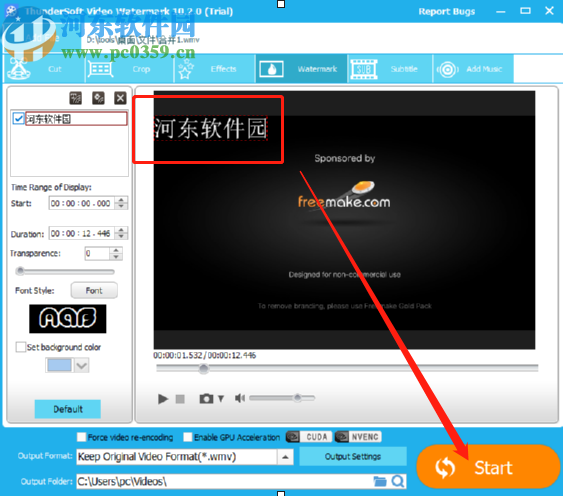Increase Transparence with the up arrow
The width and height of the screenshot is (563, 496).
116,250
